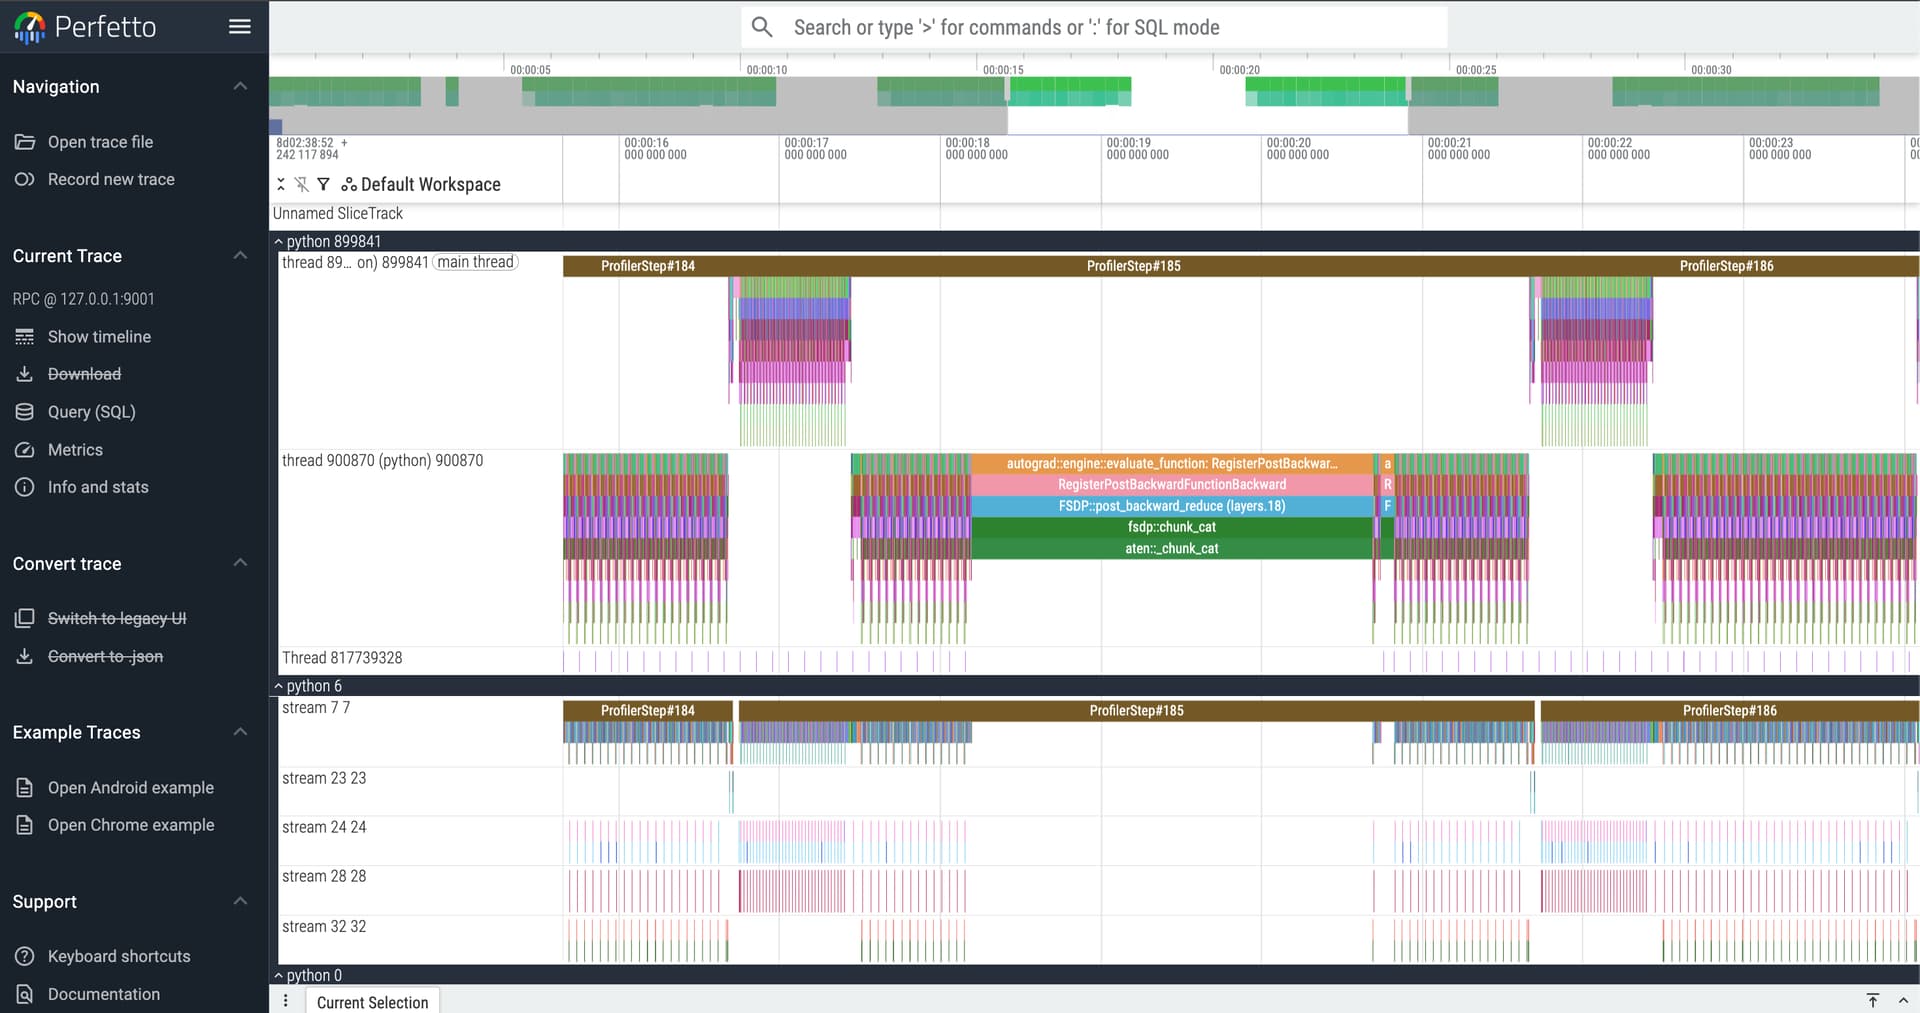Open the track filter funnel icon
Viewport: 1920px width, 1013px height.
pyautogui.click(x=323, y=184)
